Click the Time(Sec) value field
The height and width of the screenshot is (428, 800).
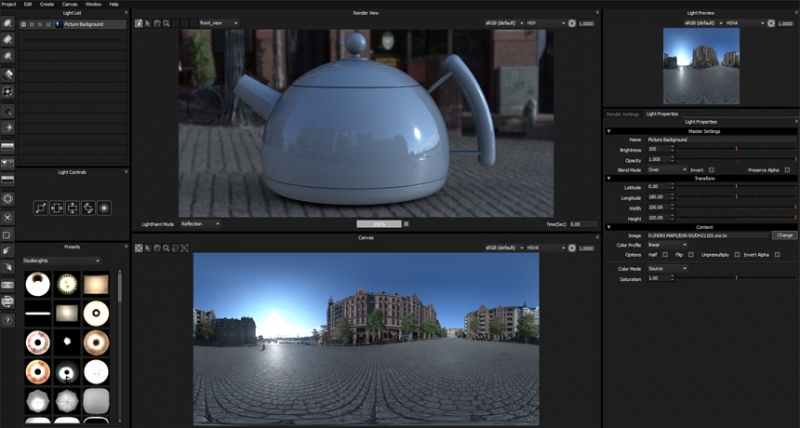[x=583, y=224]
